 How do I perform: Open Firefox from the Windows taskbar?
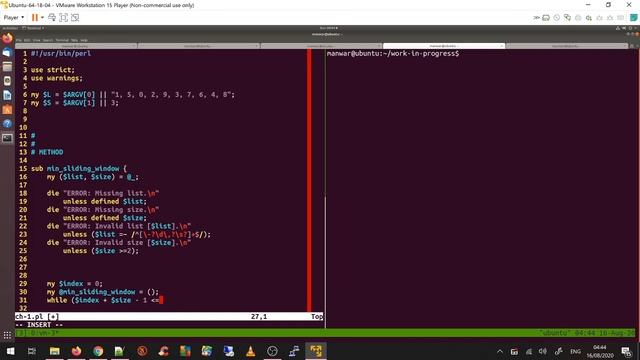click(x=76, y=351)
